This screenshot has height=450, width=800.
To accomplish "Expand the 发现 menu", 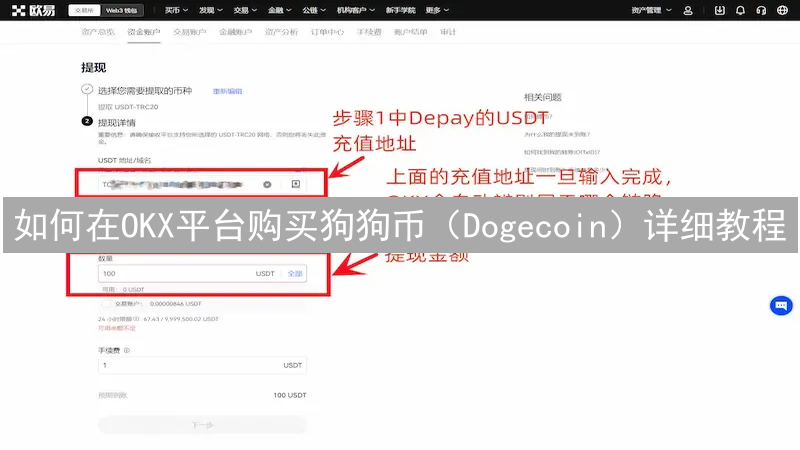I will 210,10.
